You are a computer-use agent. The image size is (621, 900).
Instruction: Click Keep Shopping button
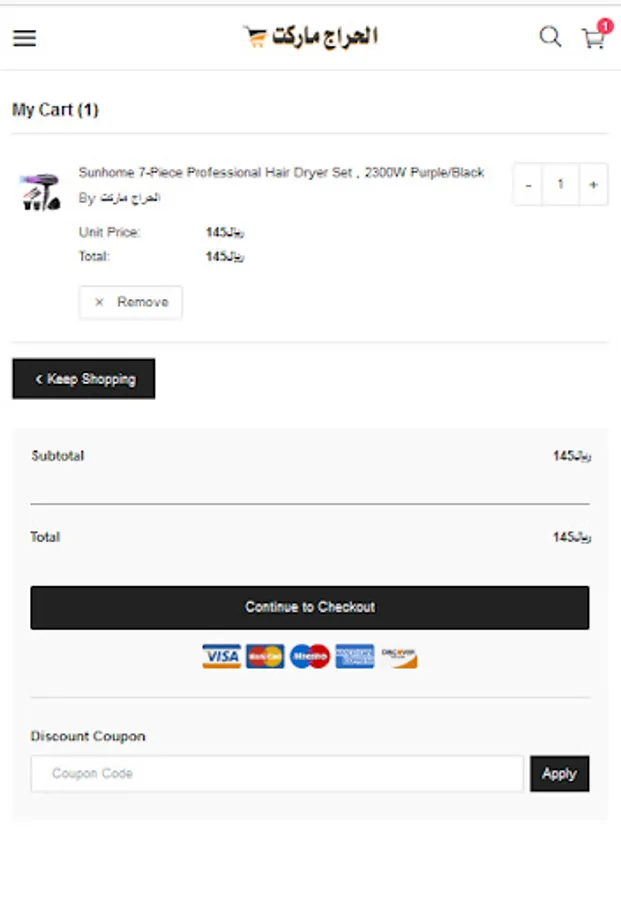(84, 379)
